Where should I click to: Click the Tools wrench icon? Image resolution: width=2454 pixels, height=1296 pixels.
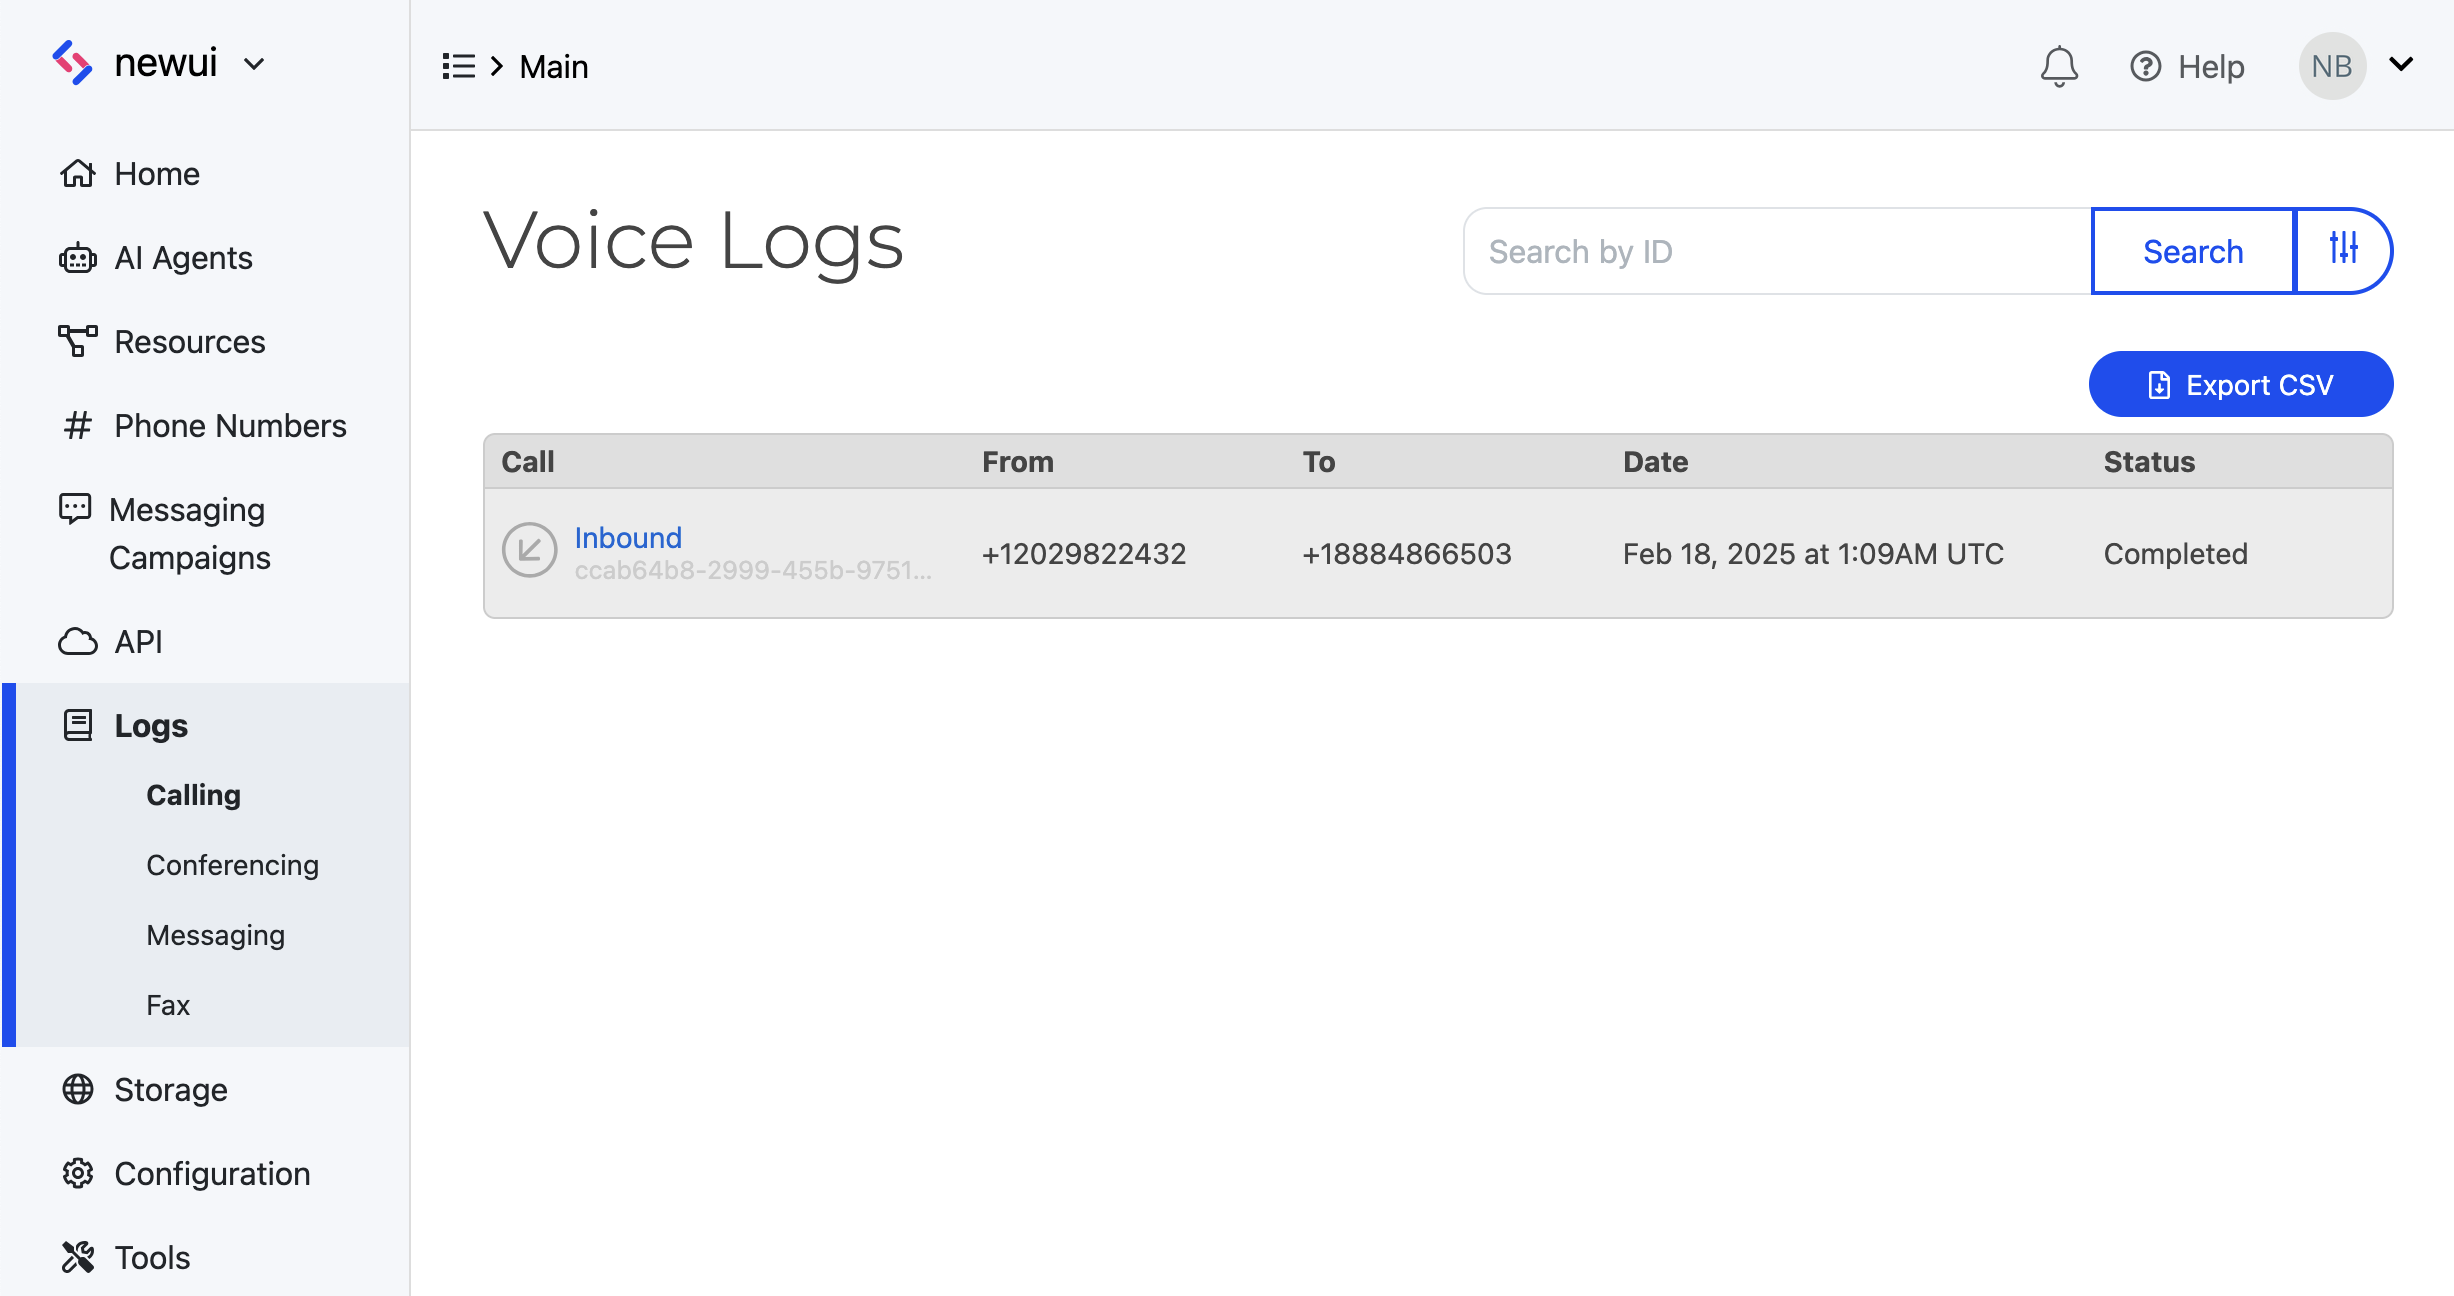tap(77, 1257)
